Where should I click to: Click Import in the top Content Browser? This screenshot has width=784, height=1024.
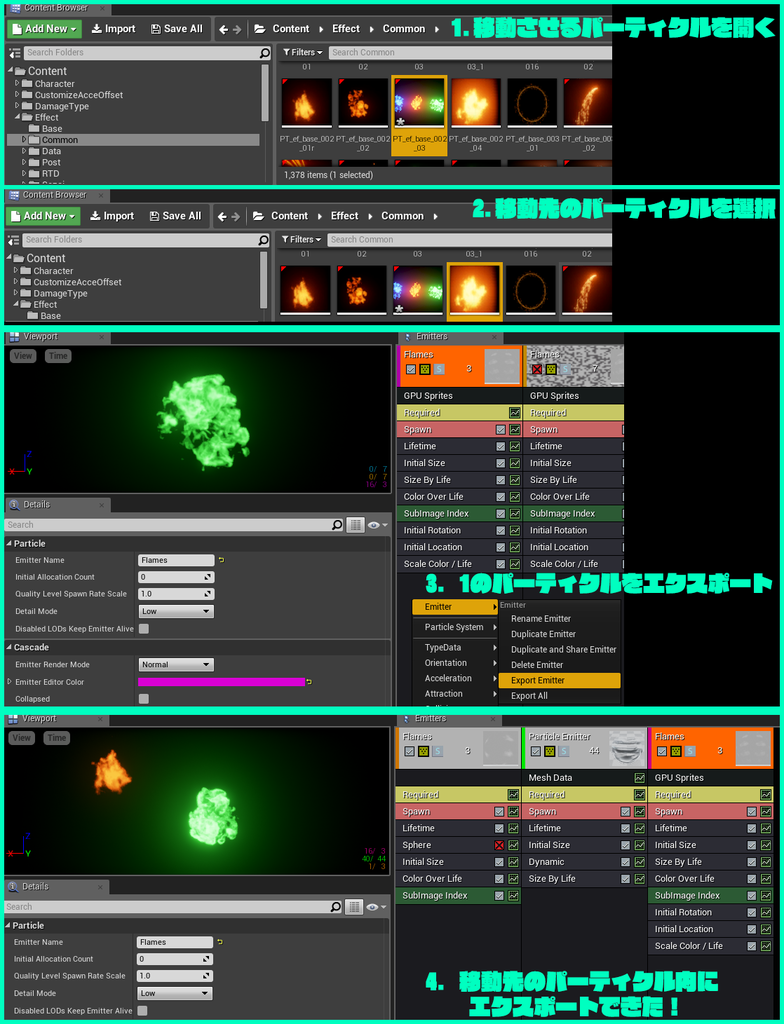[113, 29]
